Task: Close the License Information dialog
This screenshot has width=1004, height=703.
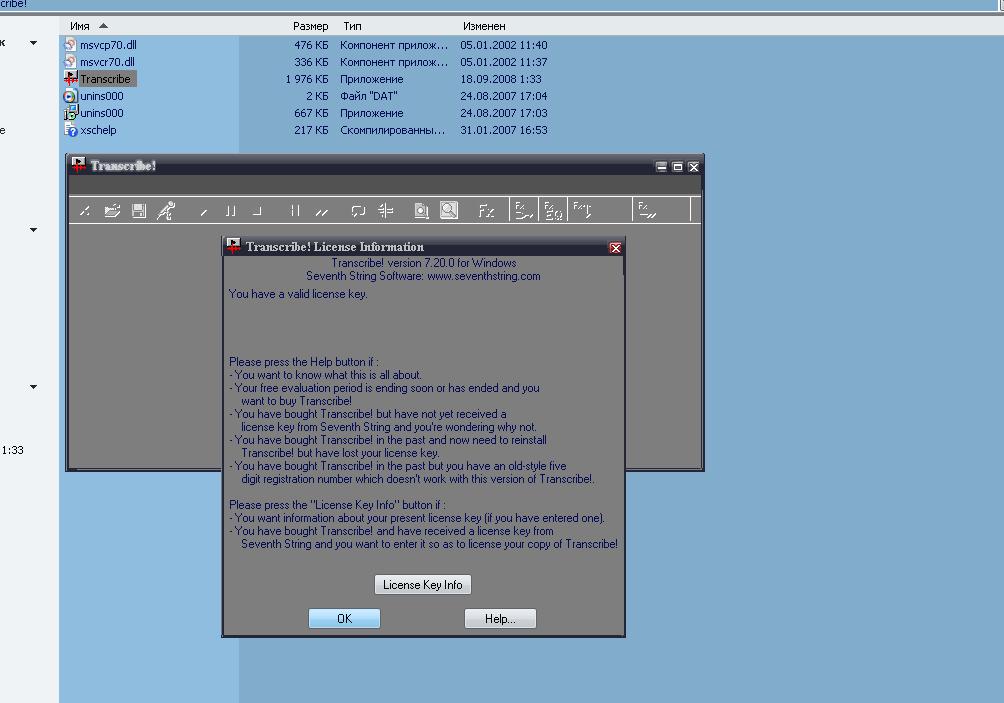Action: tap(615, 248)
